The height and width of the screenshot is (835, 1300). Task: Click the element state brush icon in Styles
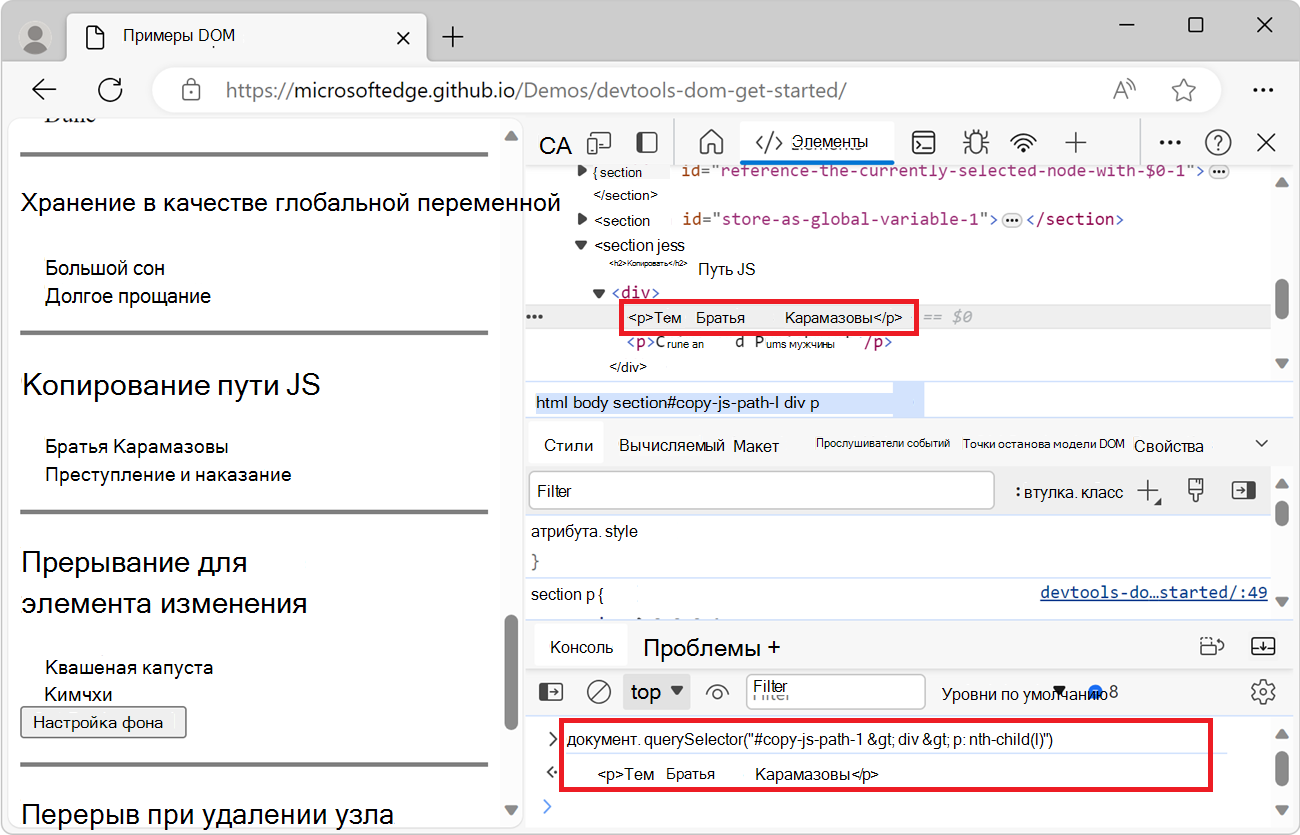click(x=1195, y=490)
